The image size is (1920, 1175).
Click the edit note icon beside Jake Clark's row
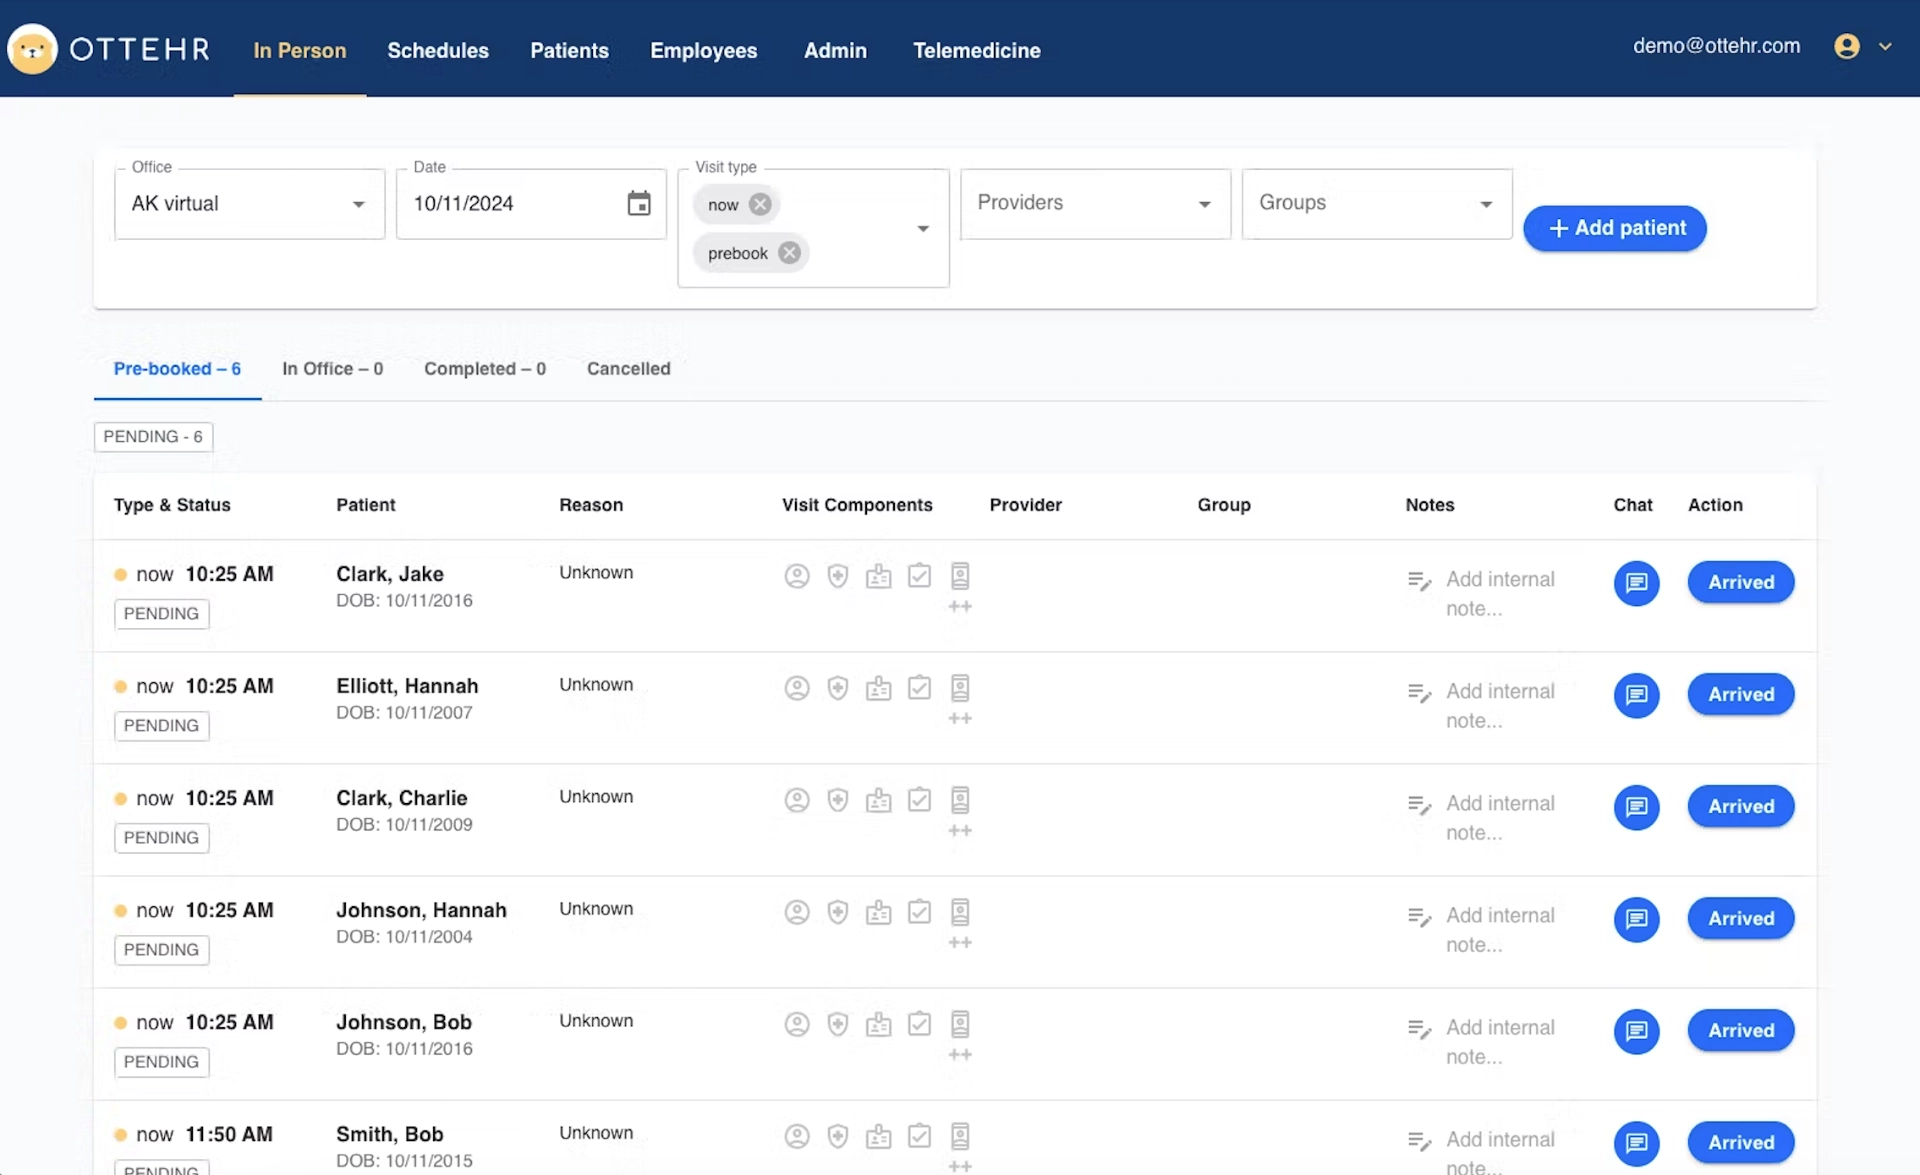(1419, 580)
